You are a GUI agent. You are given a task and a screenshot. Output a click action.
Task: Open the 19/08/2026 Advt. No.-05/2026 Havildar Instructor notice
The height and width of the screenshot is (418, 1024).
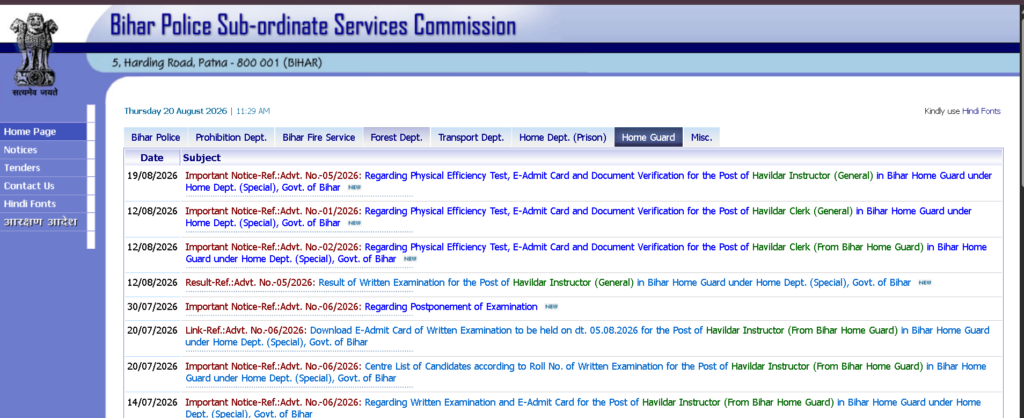[x=588, y=181]
